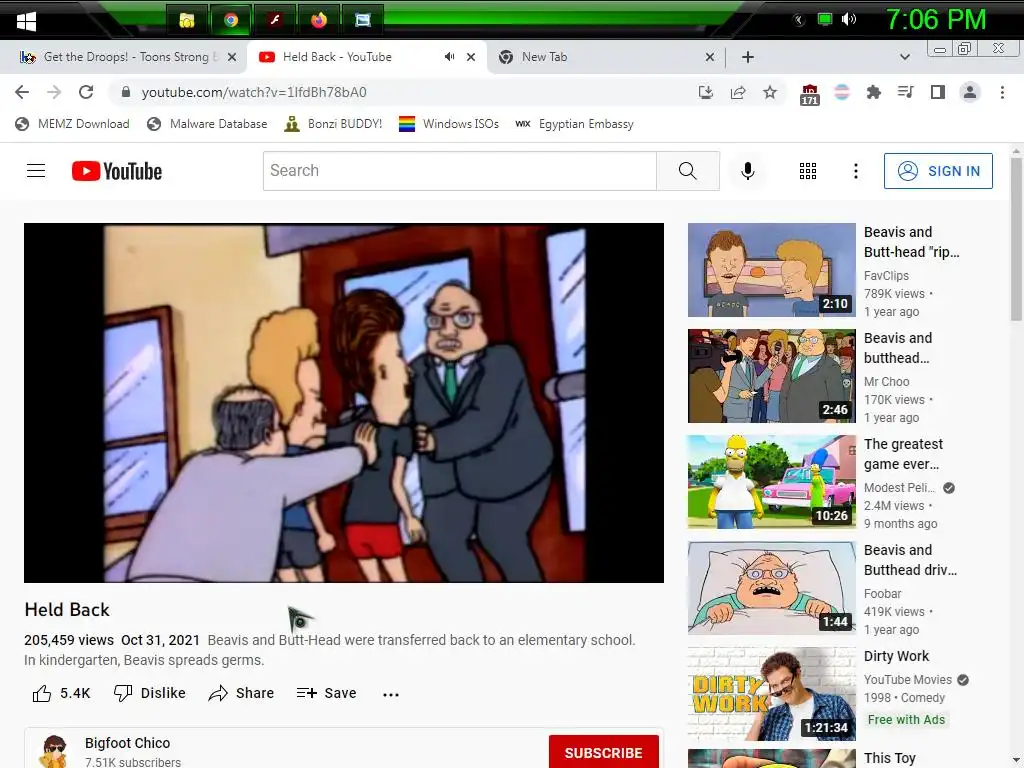Click the Held Back video title

click(x=67, y=610)
